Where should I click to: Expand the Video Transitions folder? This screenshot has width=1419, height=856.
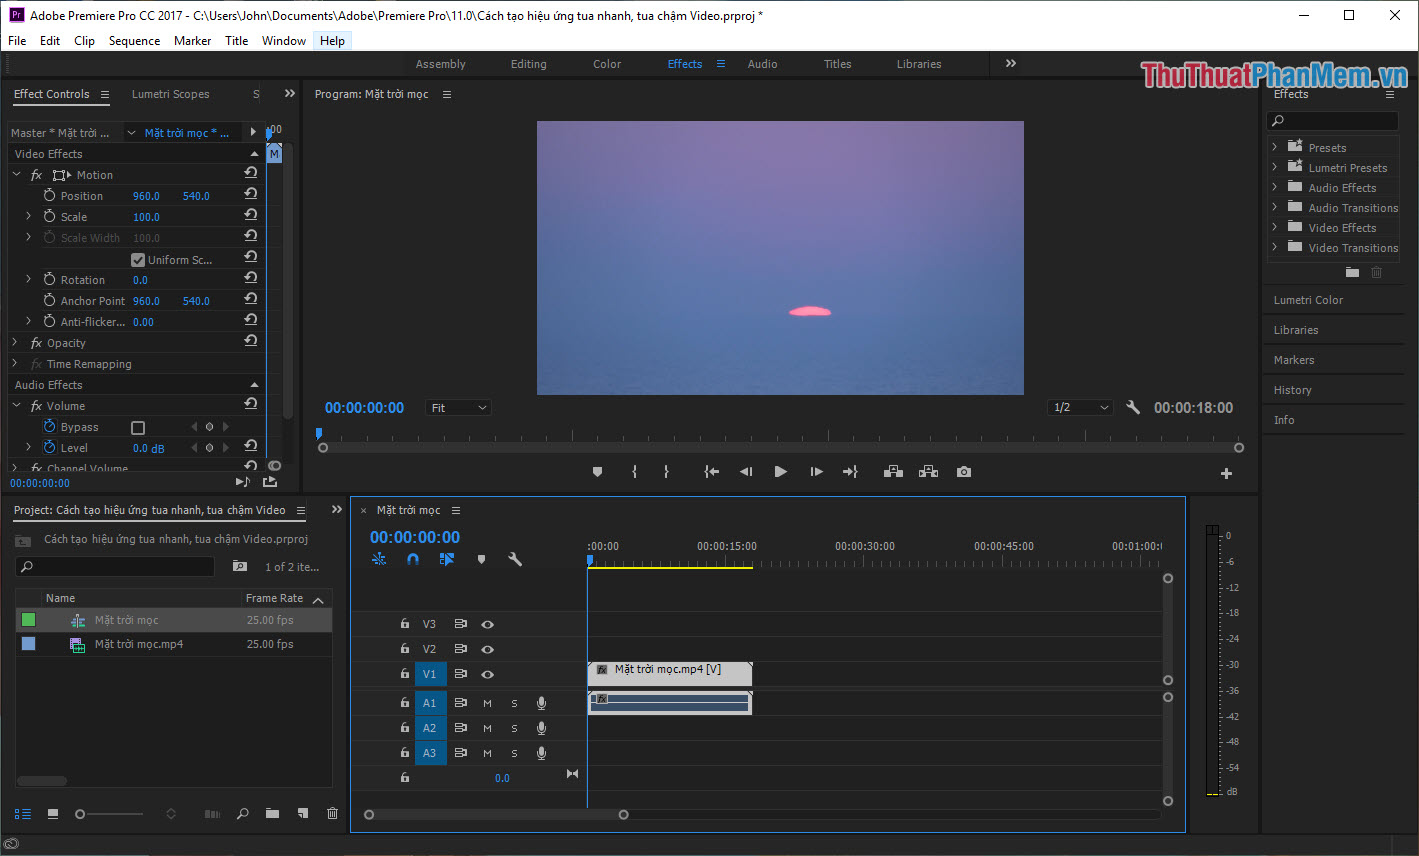[1276, 247]
